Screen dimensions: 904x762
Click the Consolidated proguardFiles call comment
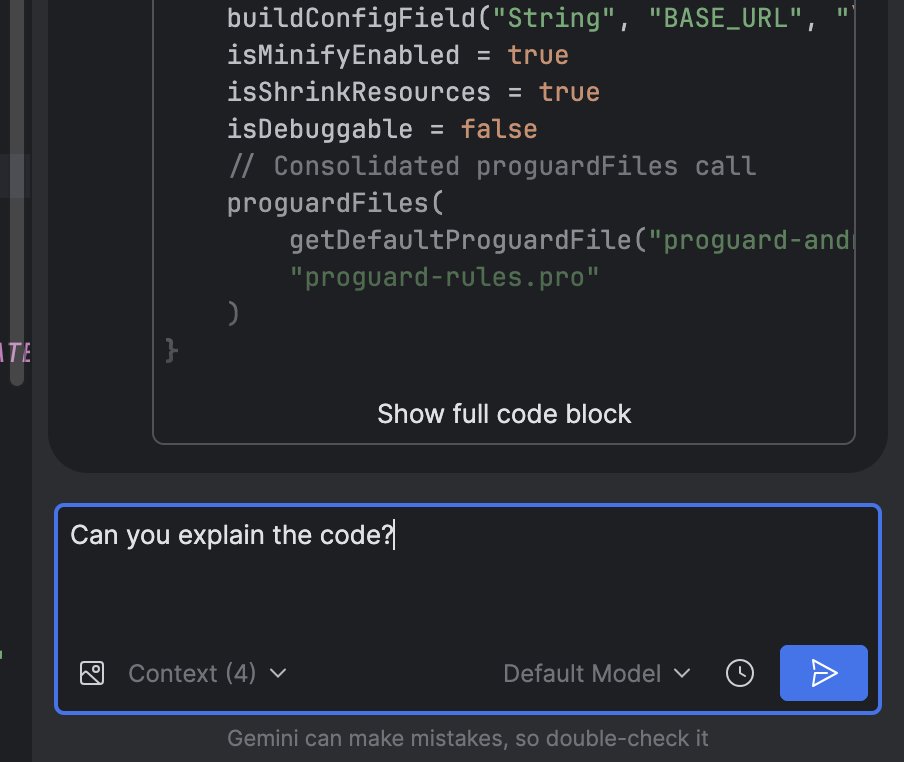click(491, 166)
